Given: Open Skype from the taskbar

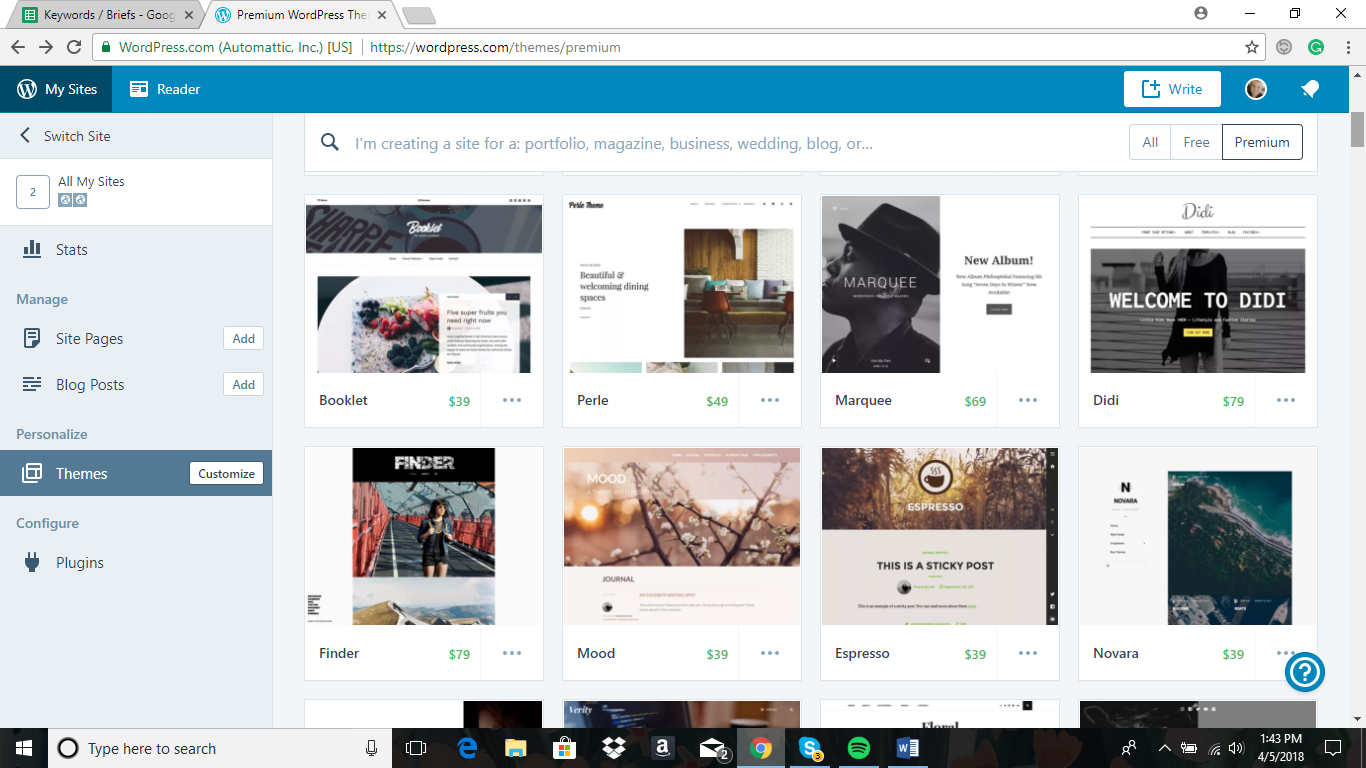Looking at the screenshot, I should pyautogui.click(x=810, y=748).
